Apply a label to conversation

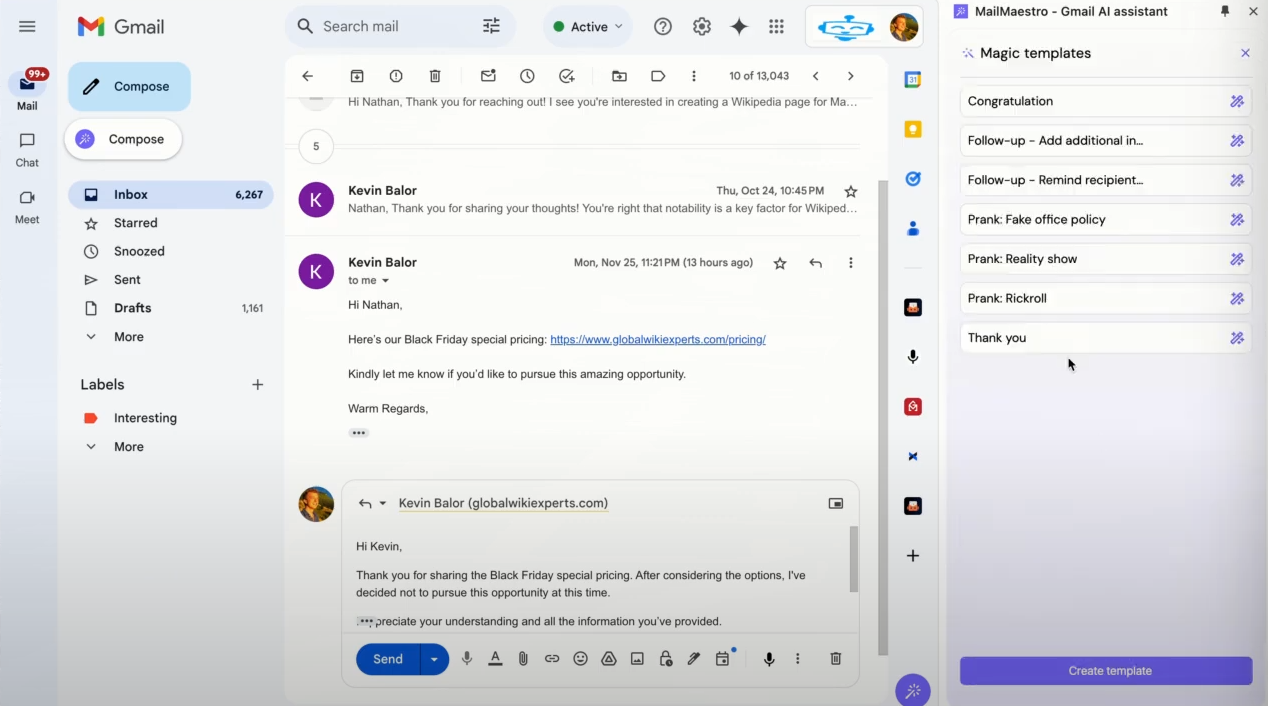[658, 76]
